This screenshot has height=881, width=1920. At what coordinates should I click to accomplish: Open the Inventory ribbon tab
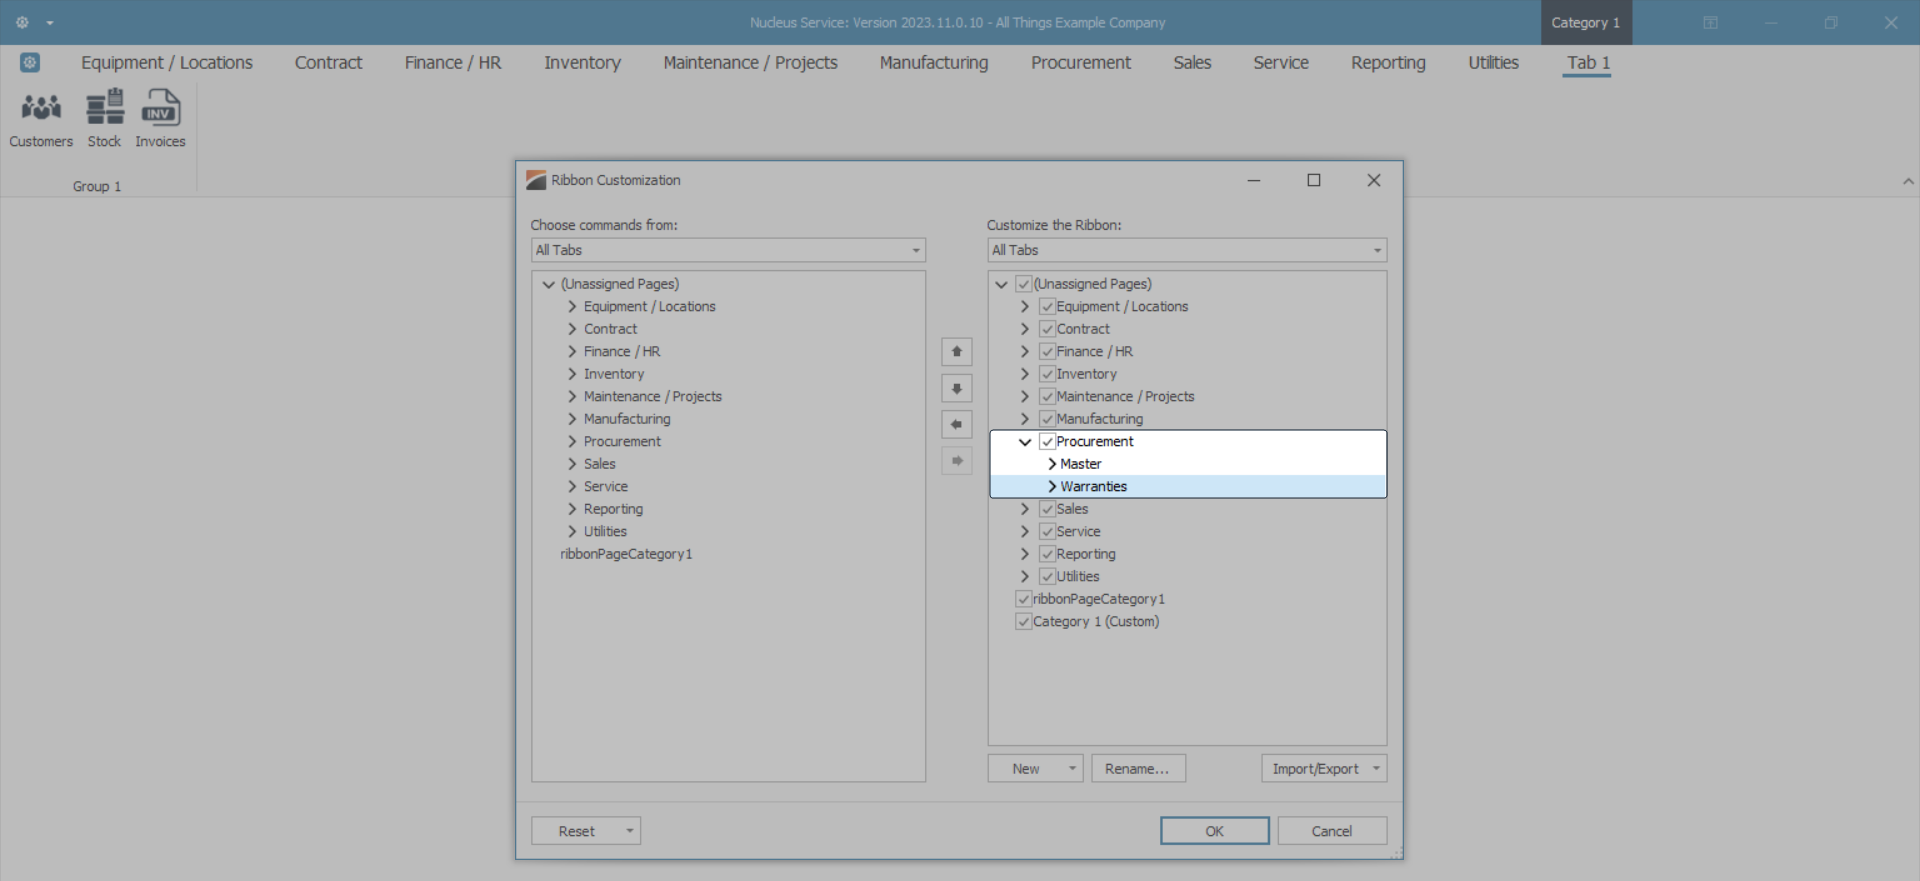(x=582, y=62)
